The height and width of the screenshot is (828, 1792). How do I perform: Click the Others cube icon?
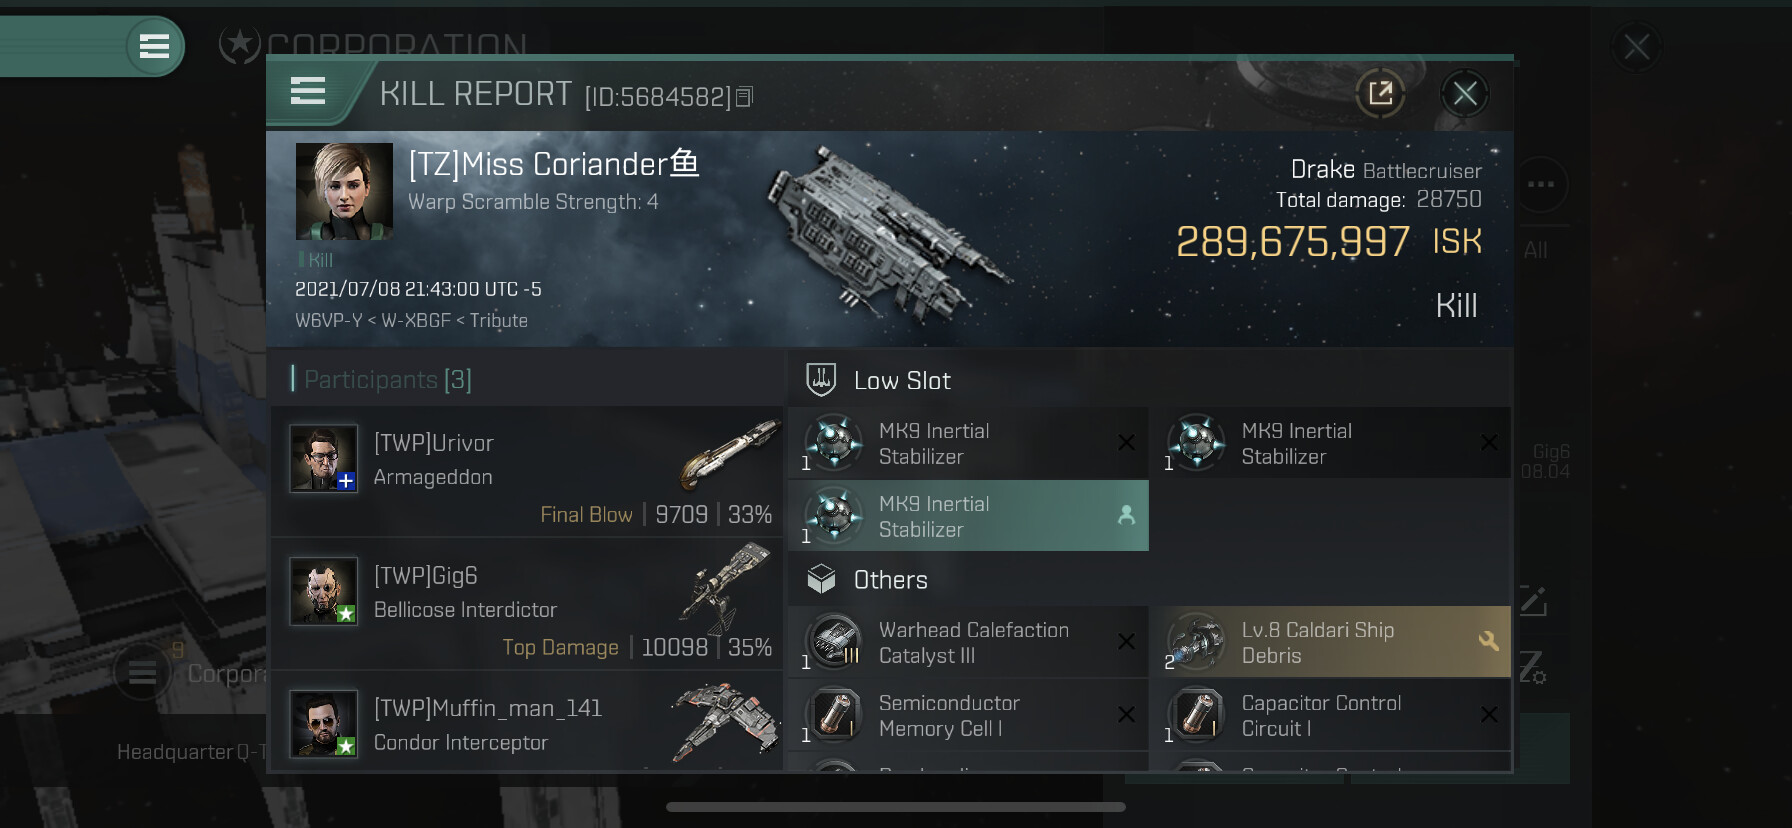tap(821, 580)
